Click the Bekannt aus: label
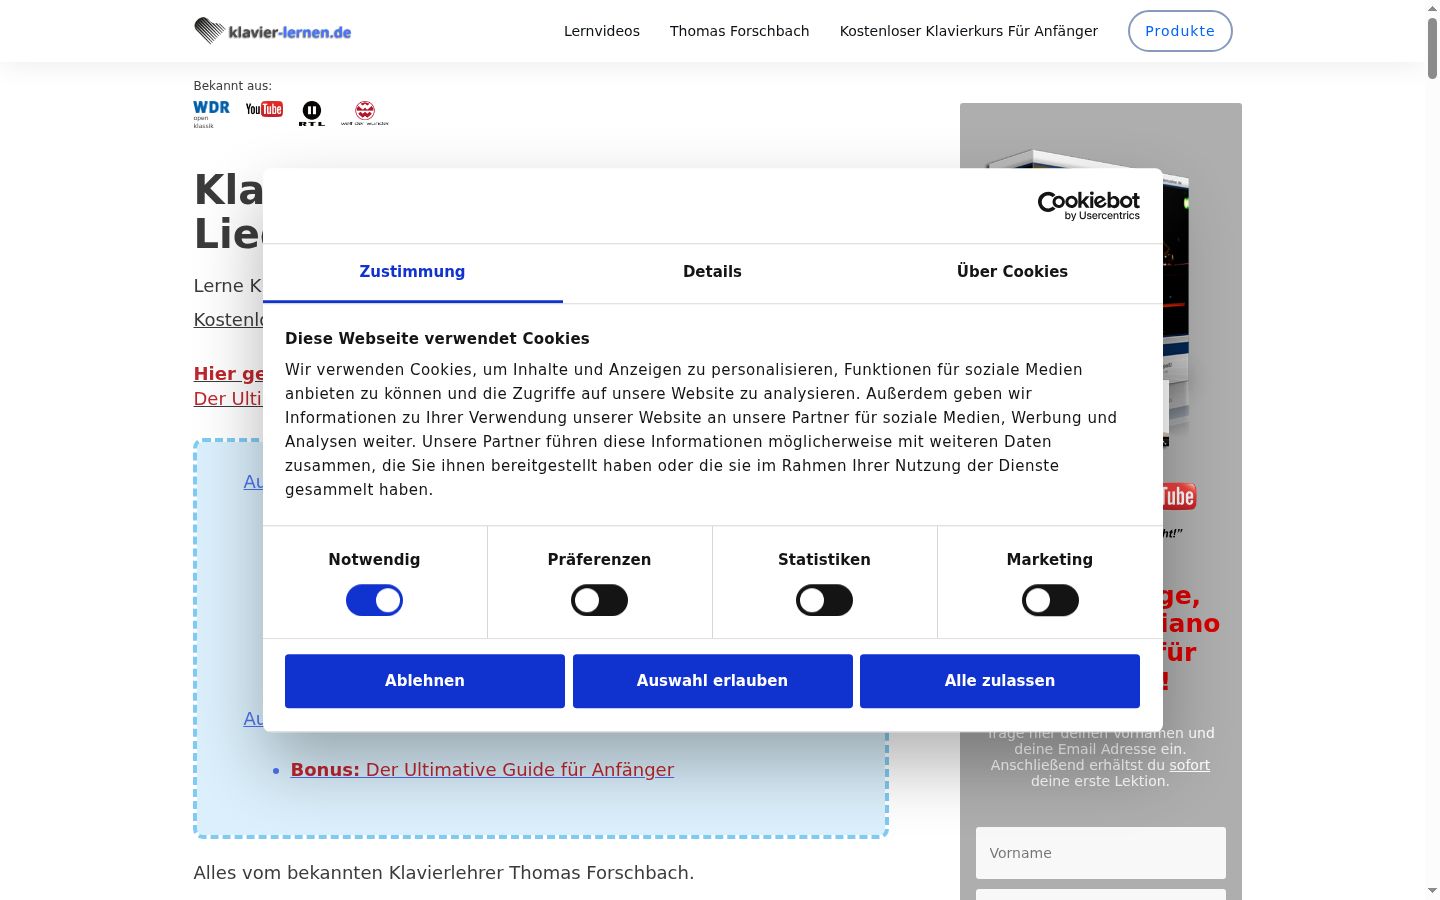This screenshot has height=900, width=1440. coord(232,86)
